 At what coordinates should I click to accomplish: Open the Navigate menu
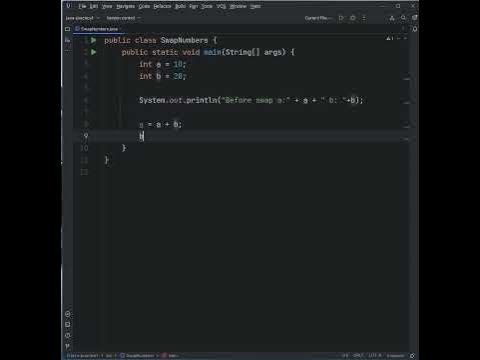(125, 6)
